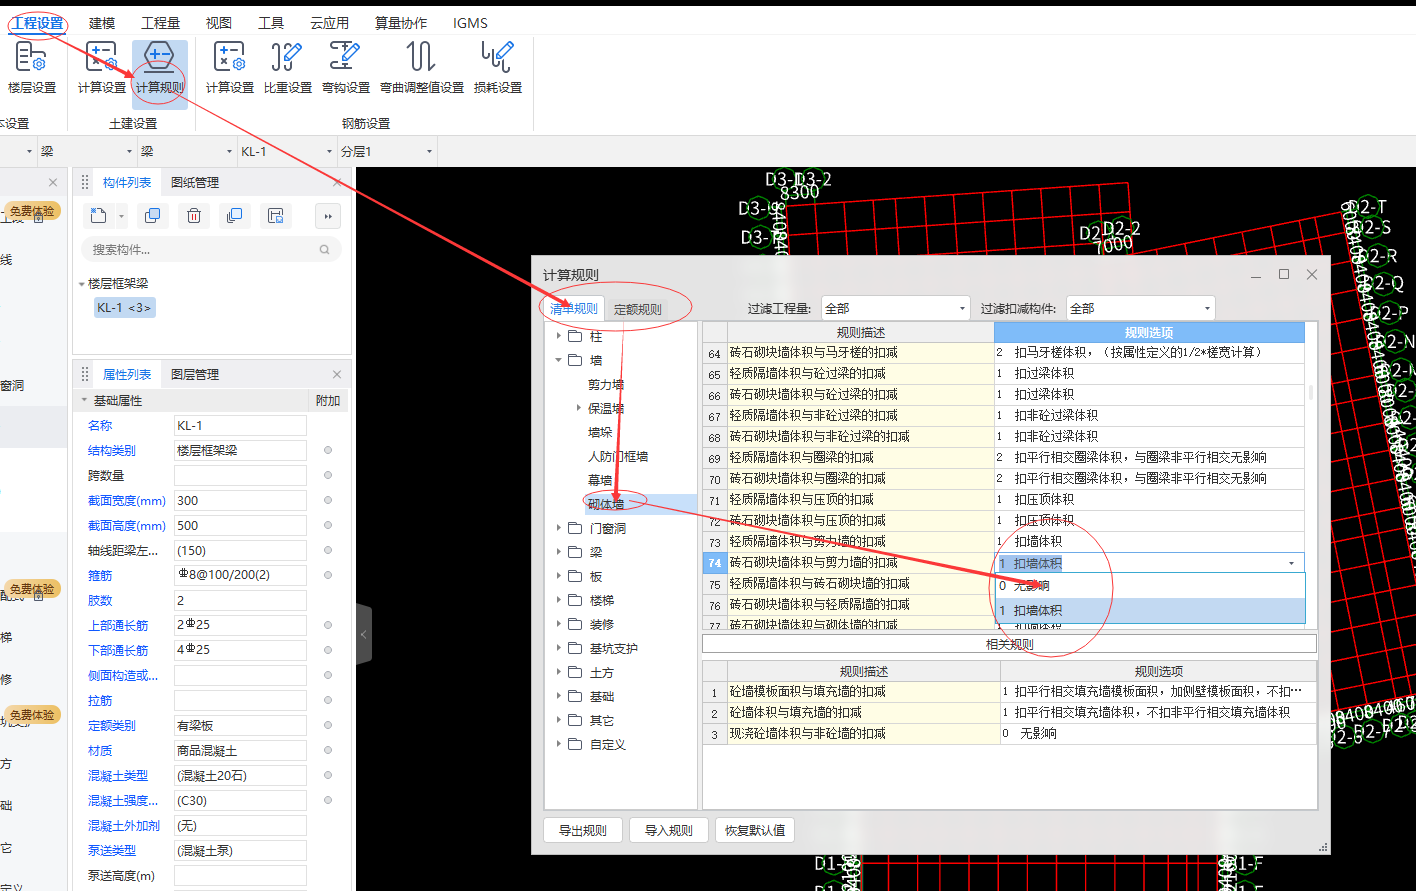
Task: Show more 构件列表 toolbar buttons
Action: [327, 215]
